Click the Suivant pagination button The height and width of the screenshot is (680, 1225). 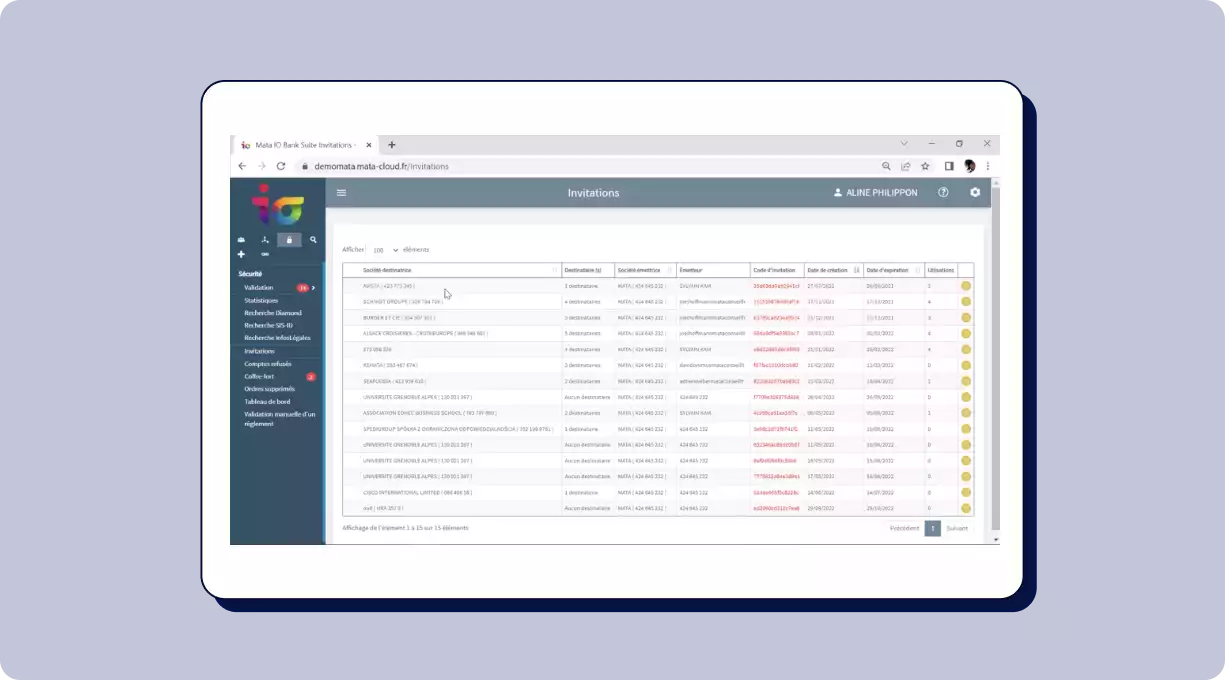pos(957,528)
